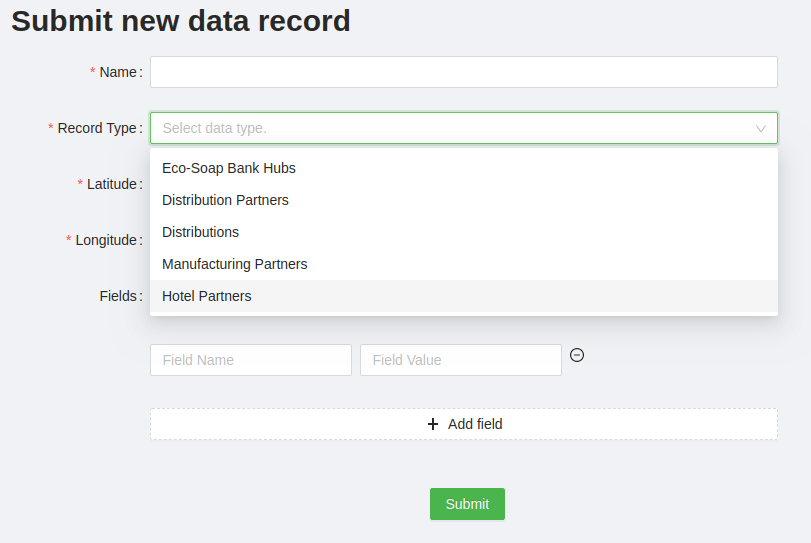This screenshot has height=543, width=811.
Task: Collapse the Record Type dropdown chevron arrow
Action: pyautogui.click(x=760, y=128)
